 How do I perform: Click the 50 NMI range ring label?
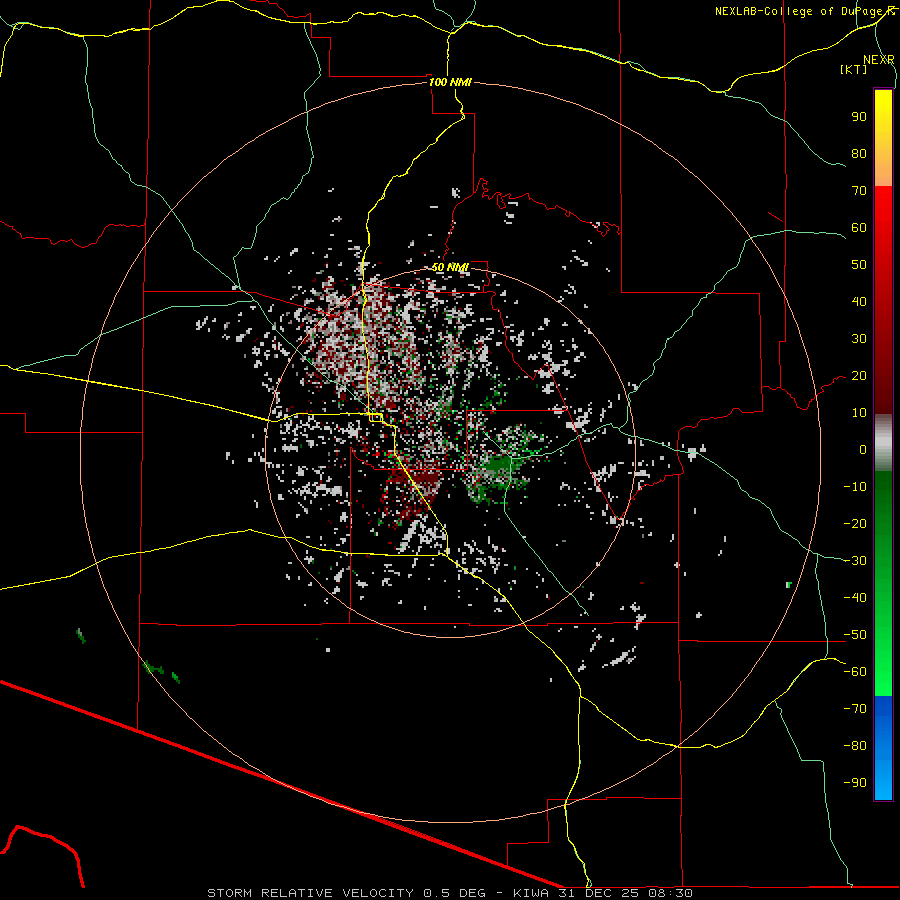[450, 267]
